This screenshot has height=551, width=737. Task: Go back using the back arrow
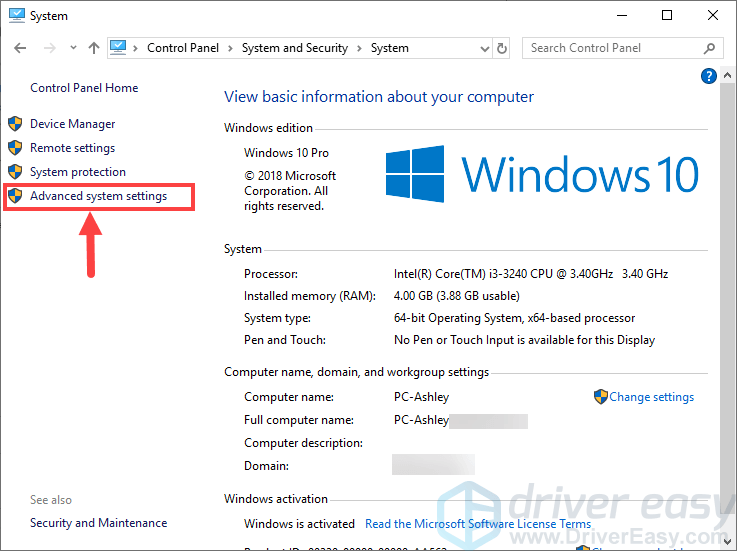(x=20, y=48)
